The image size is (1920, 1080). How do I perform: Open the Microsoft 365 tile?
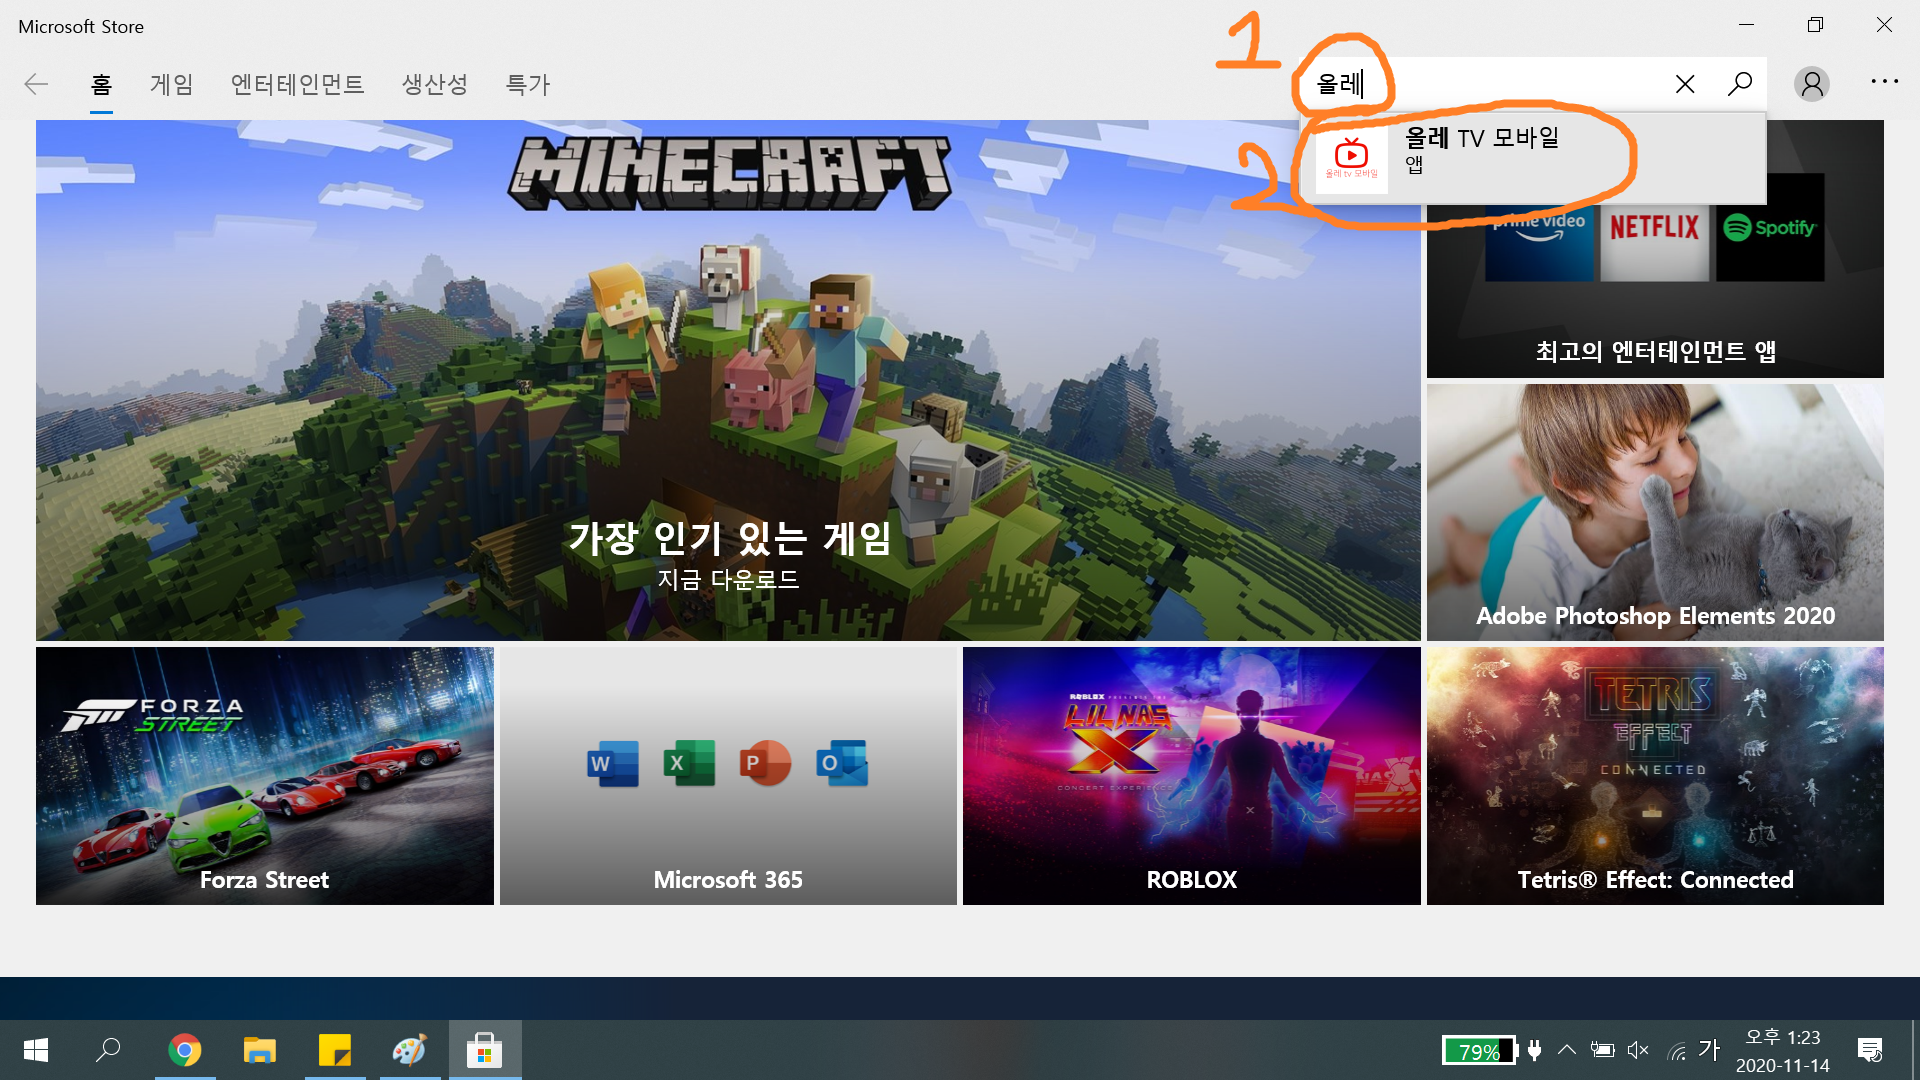728,776
